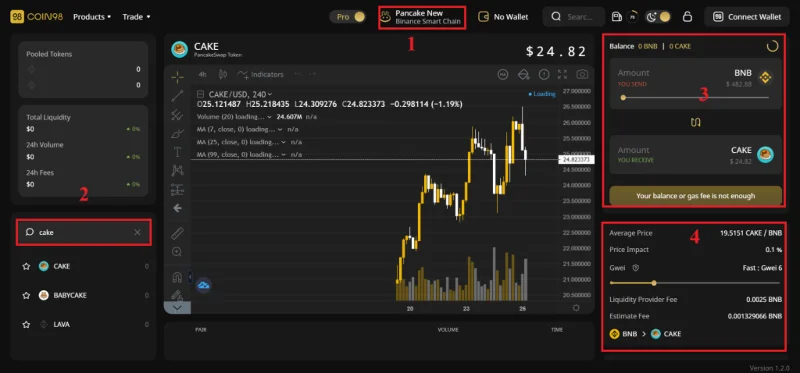Image resolution: width=800 pixels, height=373 pixels.
Task: Open the 4h timeframe selector
Action: (203, 74)
